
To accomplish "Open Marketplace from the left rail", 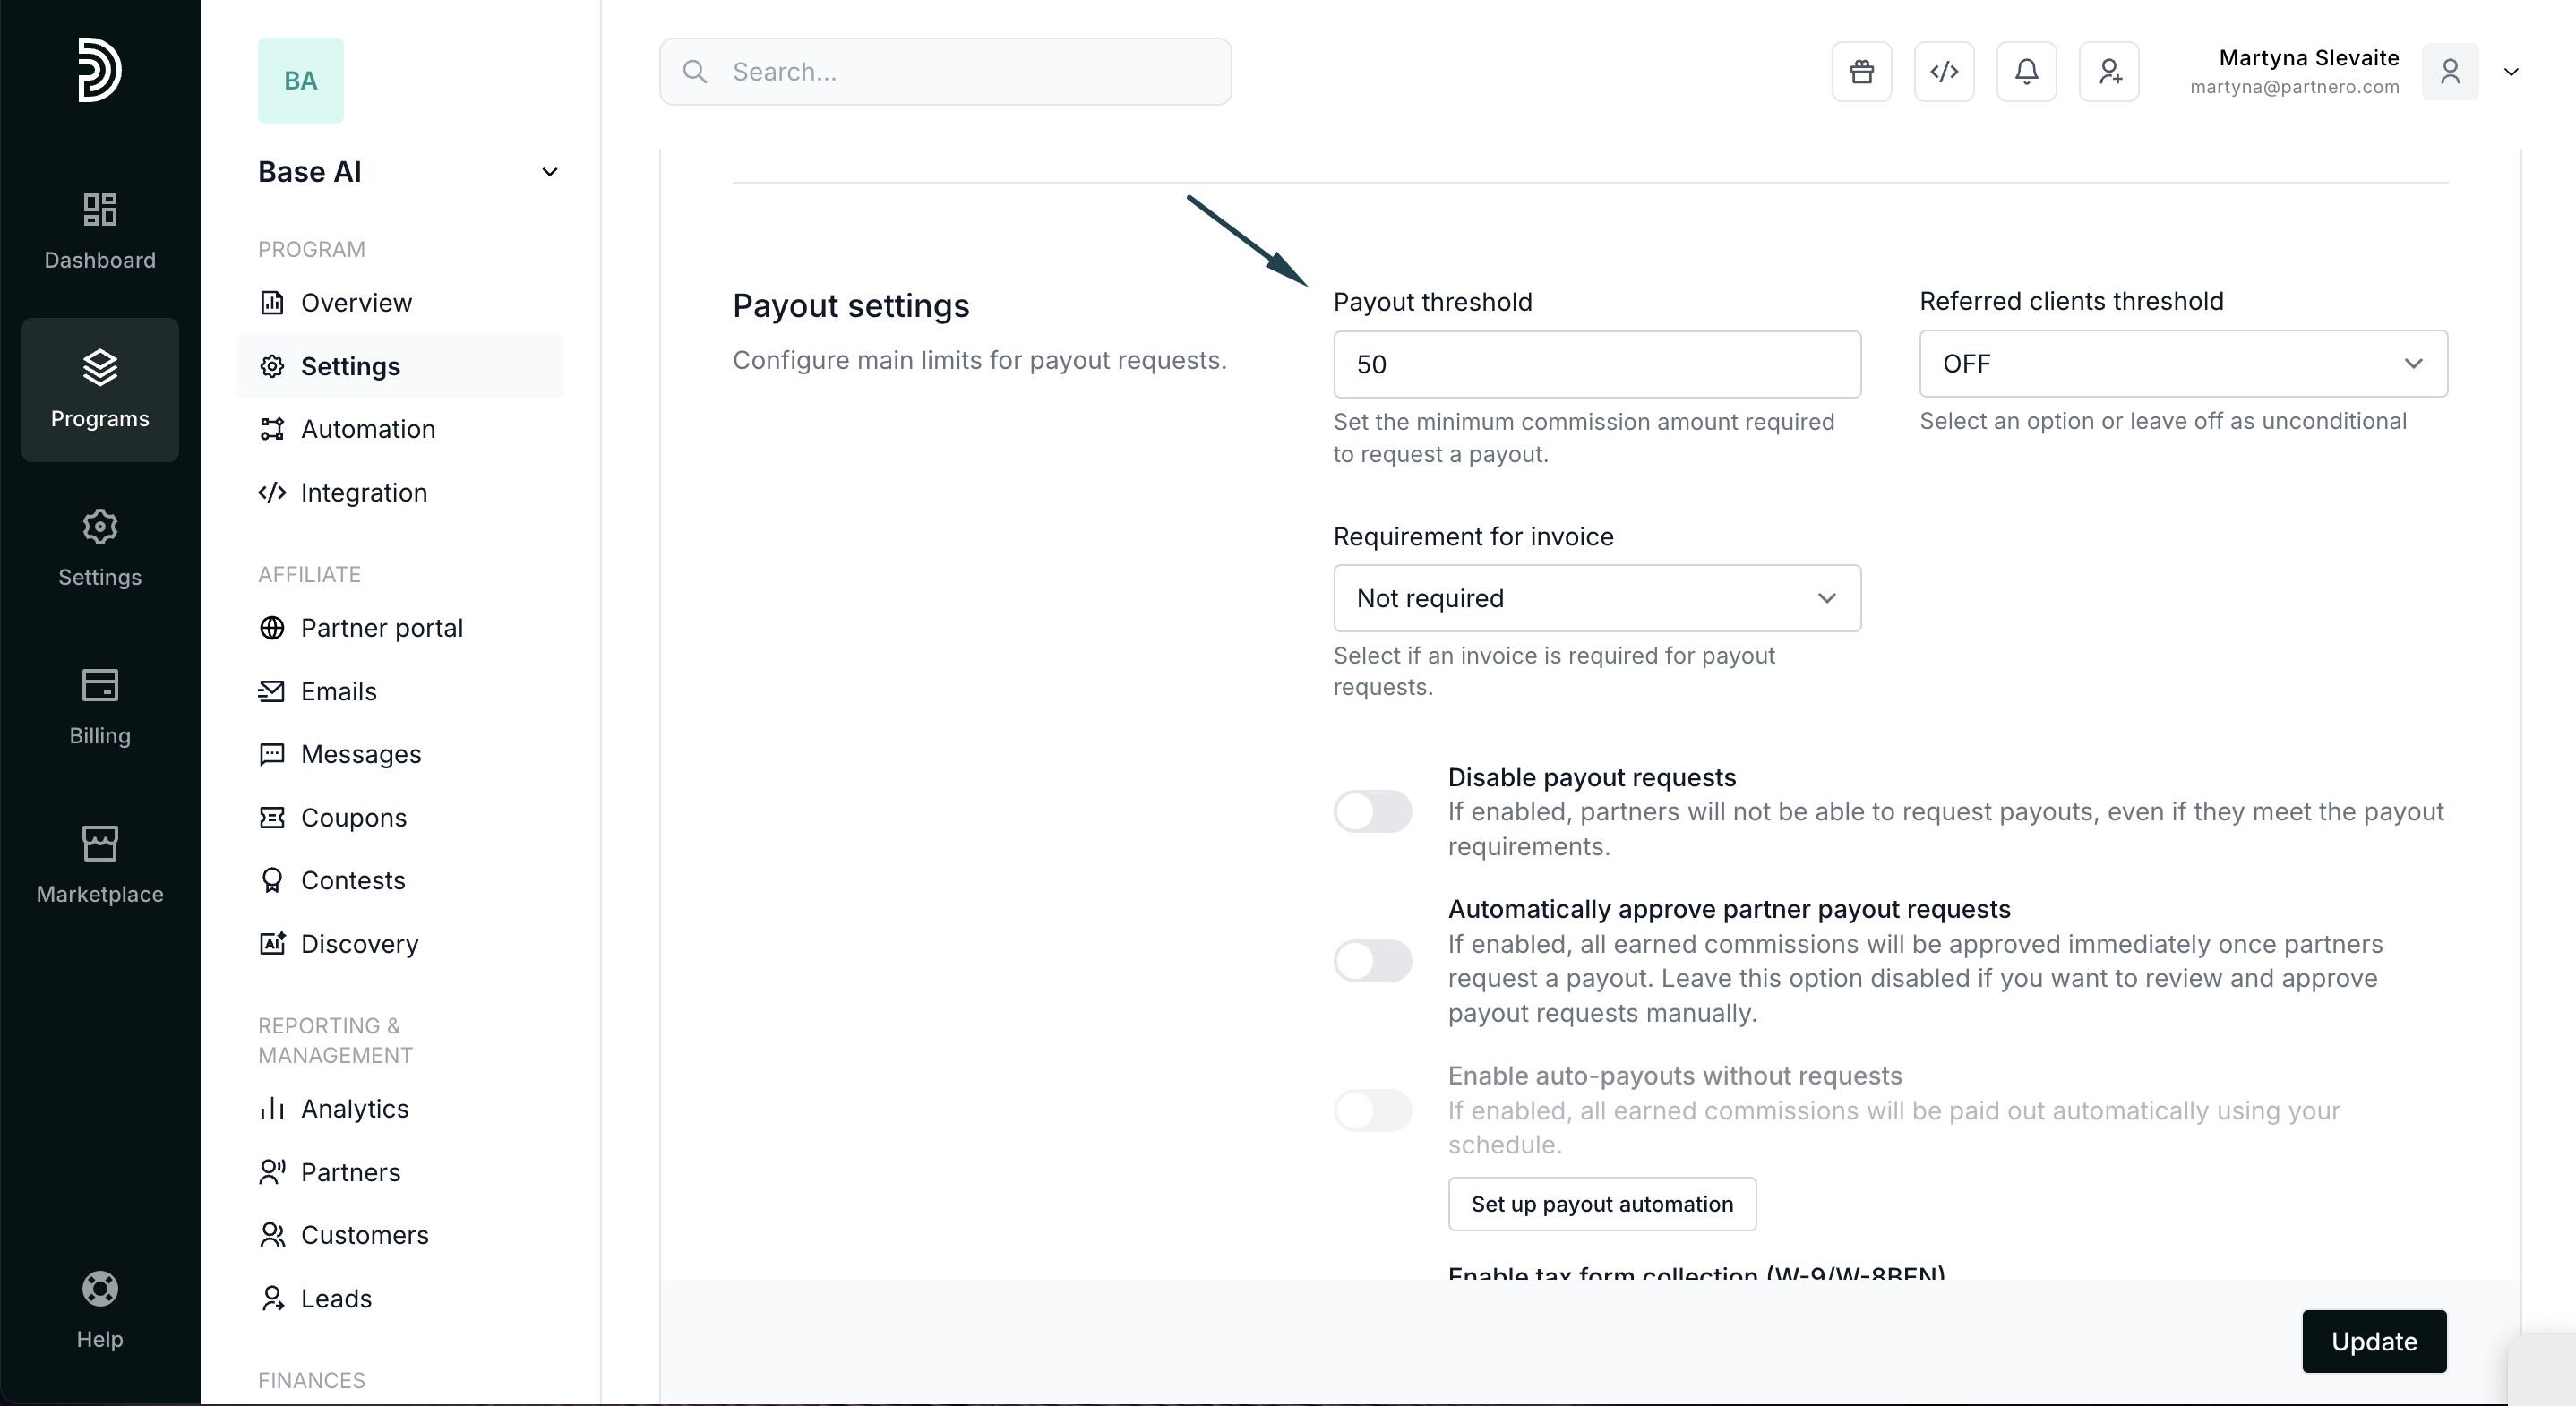I will (100, 865).
